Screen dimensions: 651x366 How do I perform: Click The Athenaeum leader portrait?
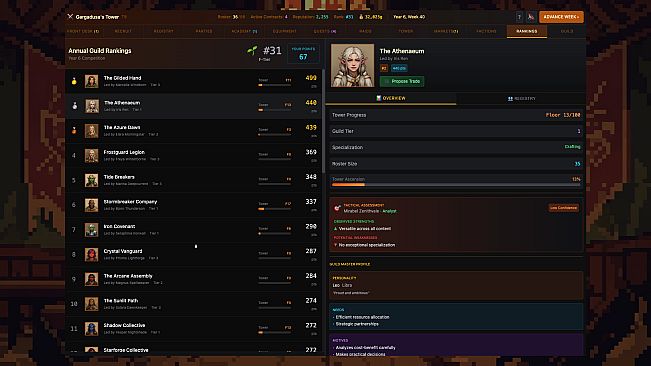tap(352, 66)
